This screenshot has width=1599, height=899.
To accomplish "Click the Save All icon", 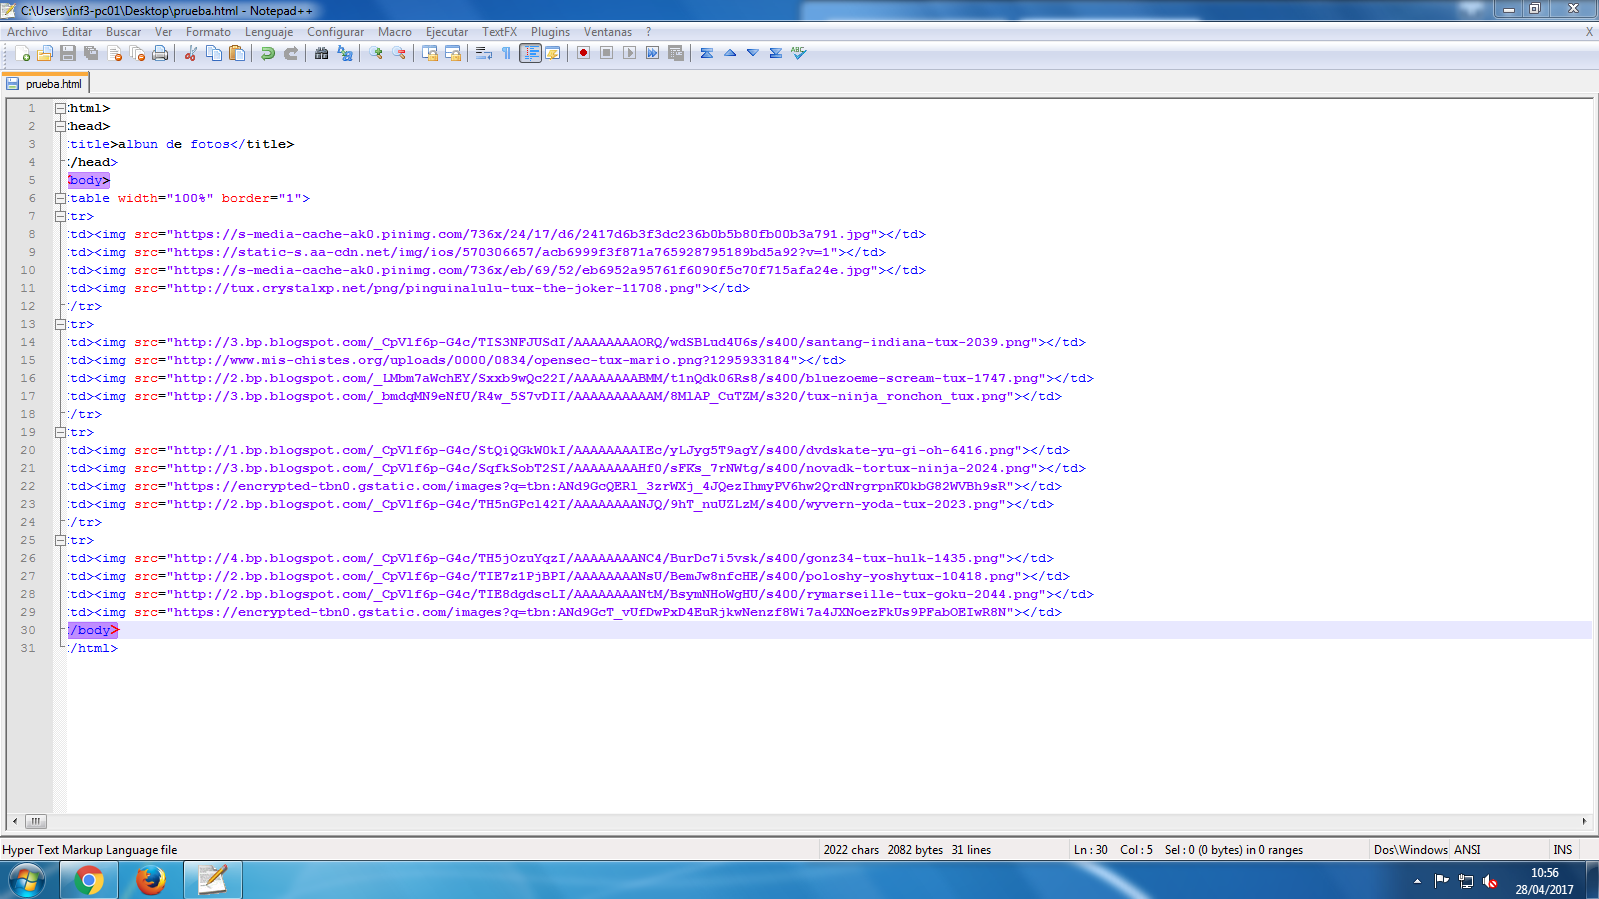I will point(91,53).
